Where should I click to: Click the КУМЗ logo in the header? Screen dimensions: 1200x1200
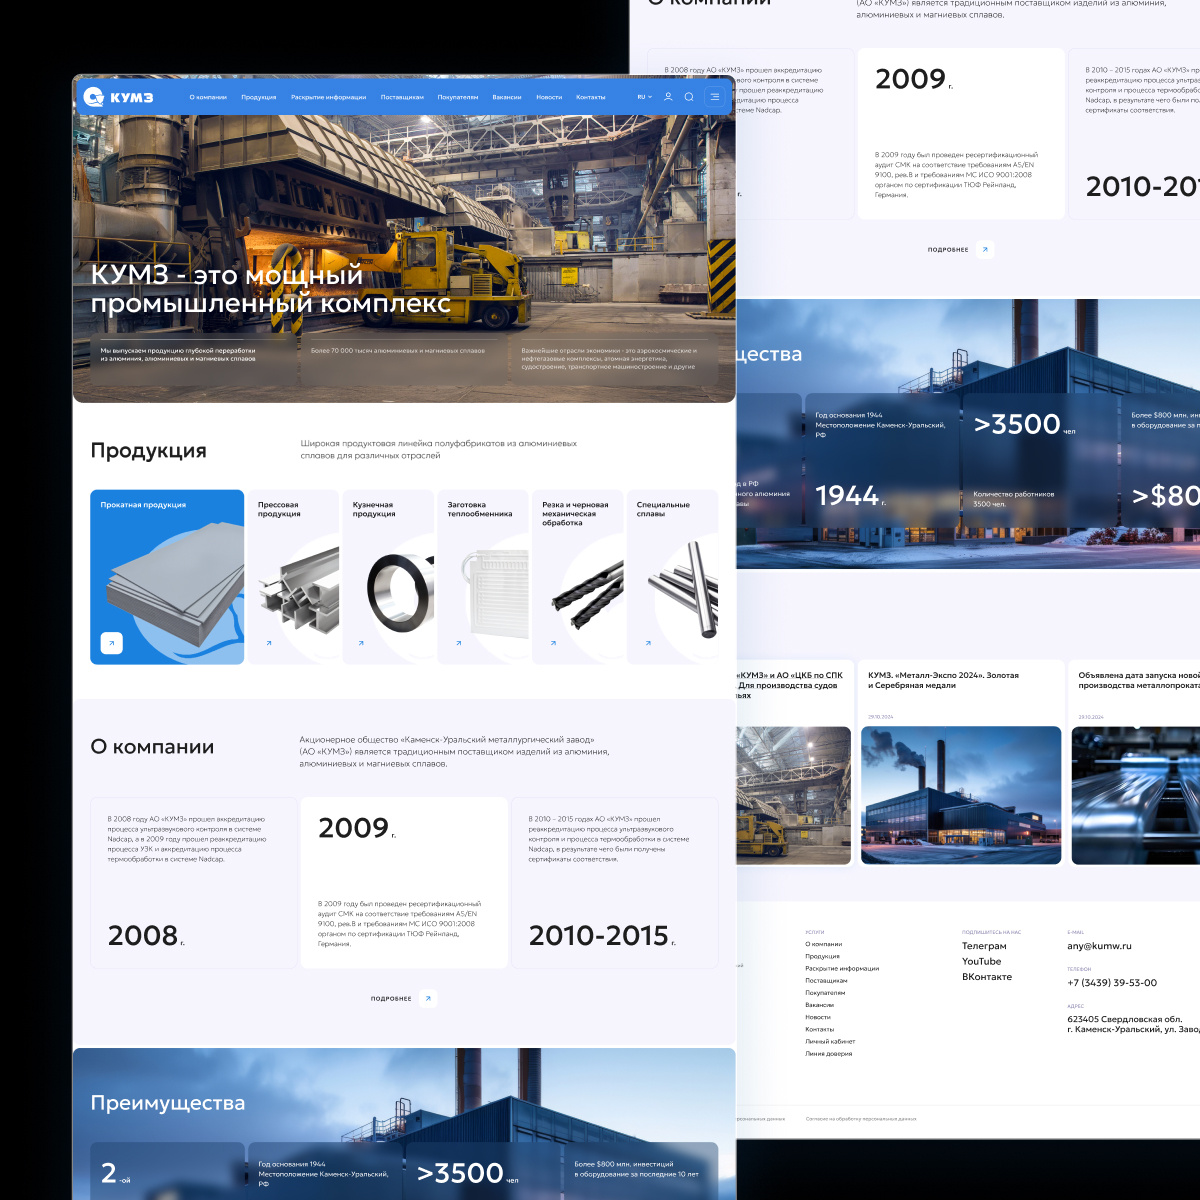[x=118, y=97]
